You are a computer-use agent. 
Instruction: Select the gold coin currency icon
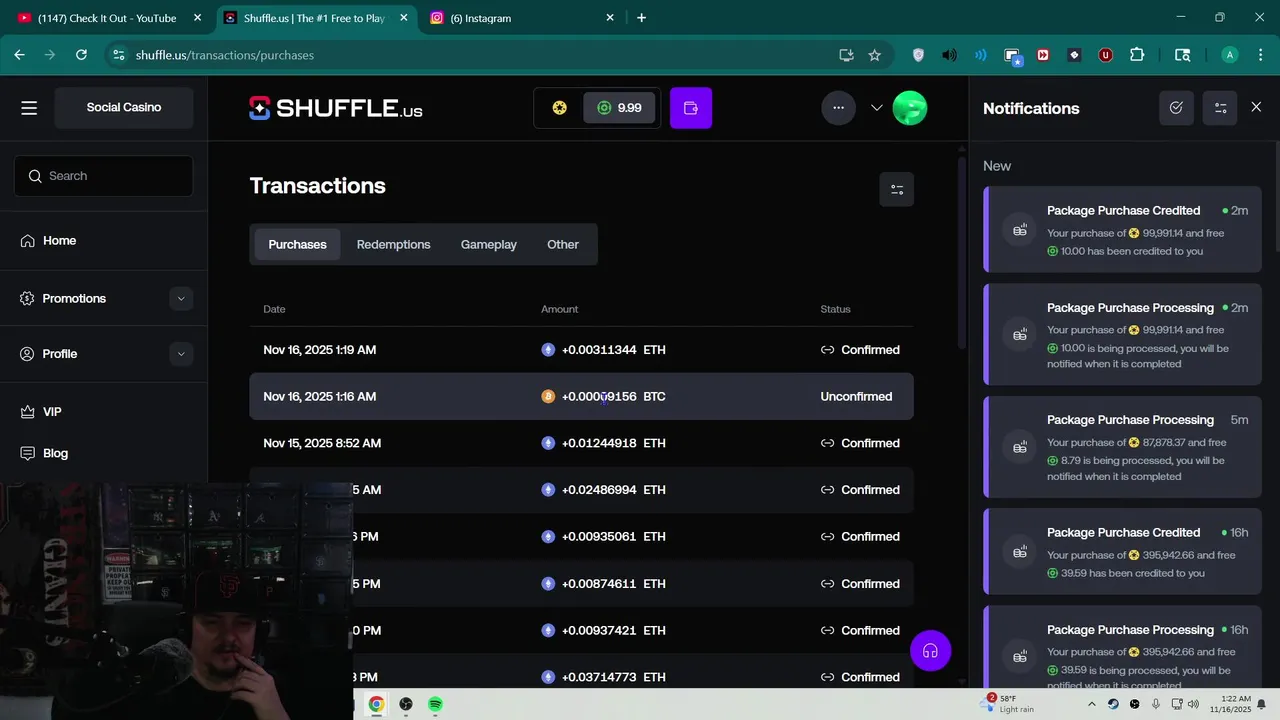click(560, 108)
